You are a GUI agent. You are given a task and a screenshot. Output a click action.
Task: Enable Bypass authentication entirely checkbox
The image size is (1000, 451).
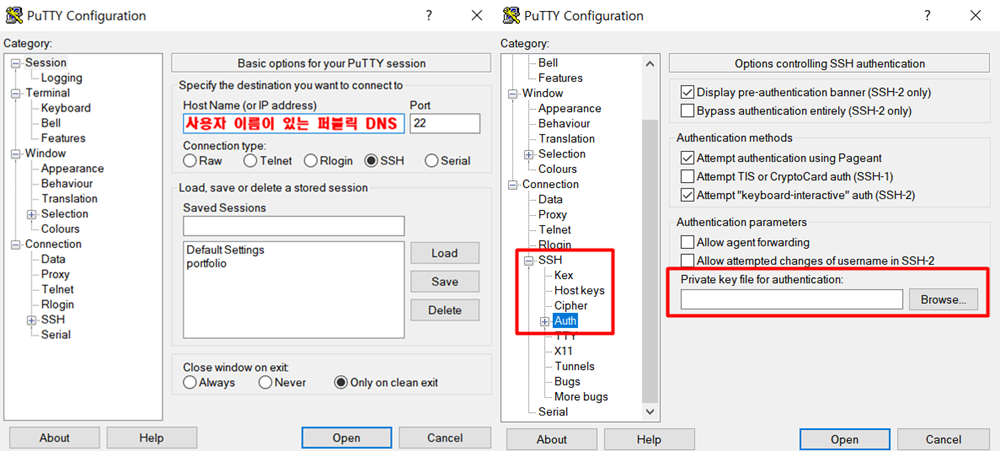(688, 111)
